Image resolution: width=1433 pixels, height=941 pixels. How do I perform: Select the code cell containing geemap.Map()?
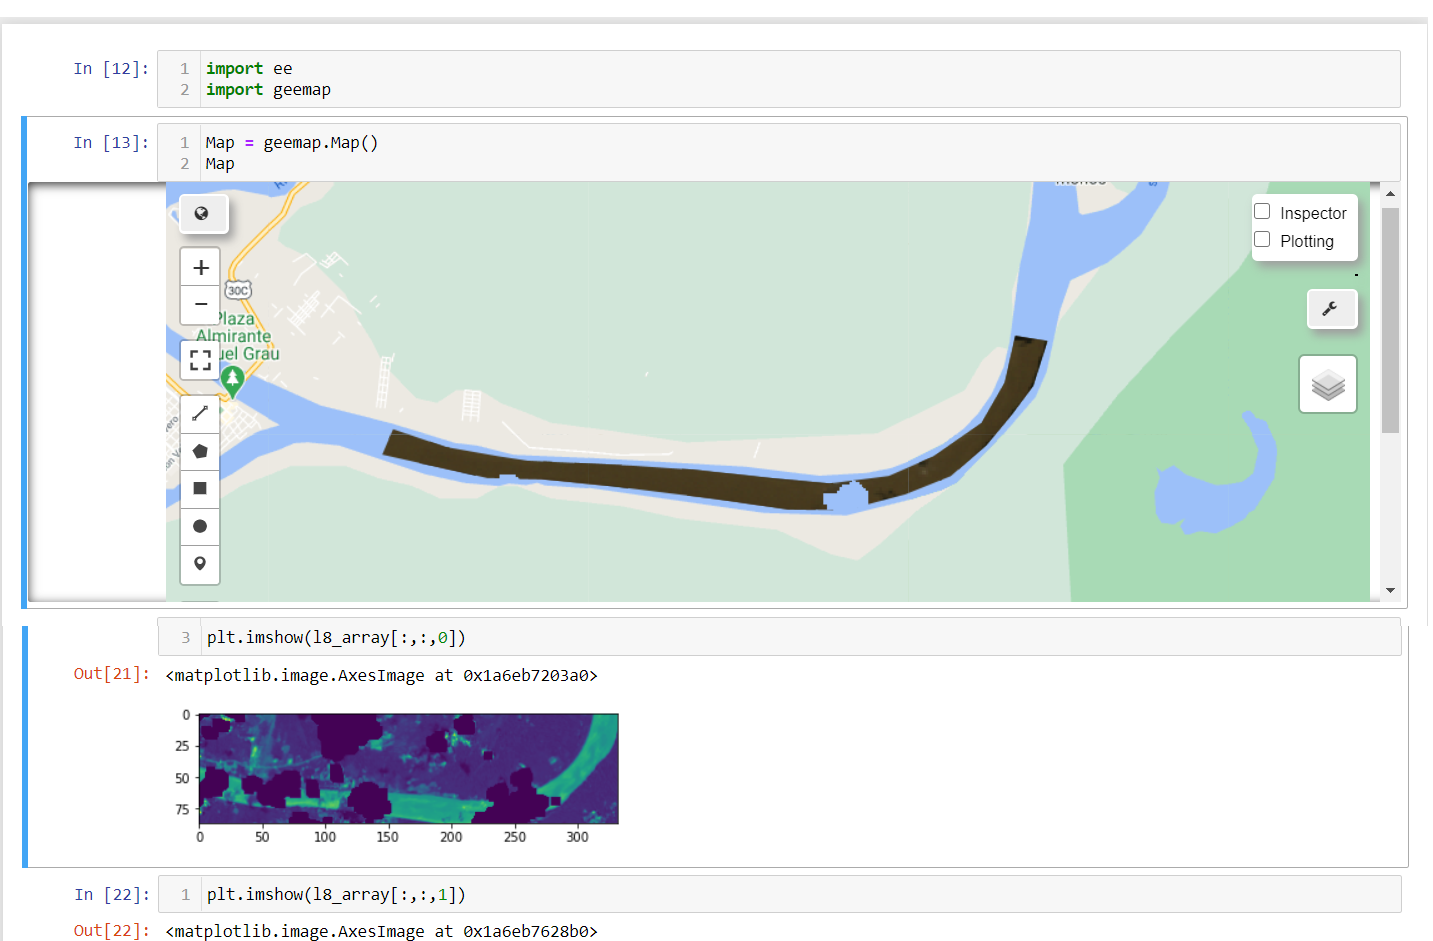point(290,142)
